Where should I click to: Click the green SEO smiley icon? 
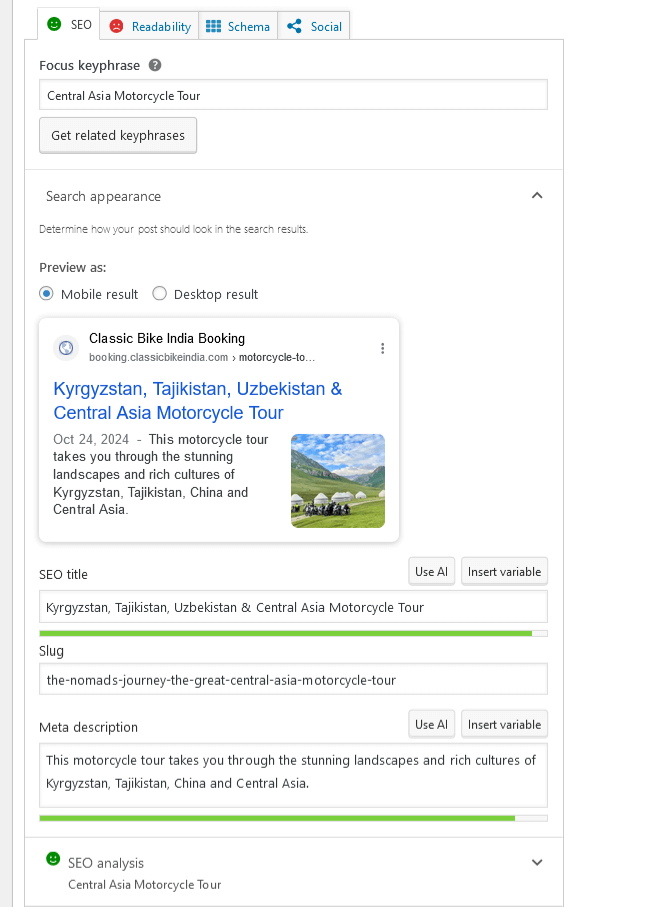54,25
